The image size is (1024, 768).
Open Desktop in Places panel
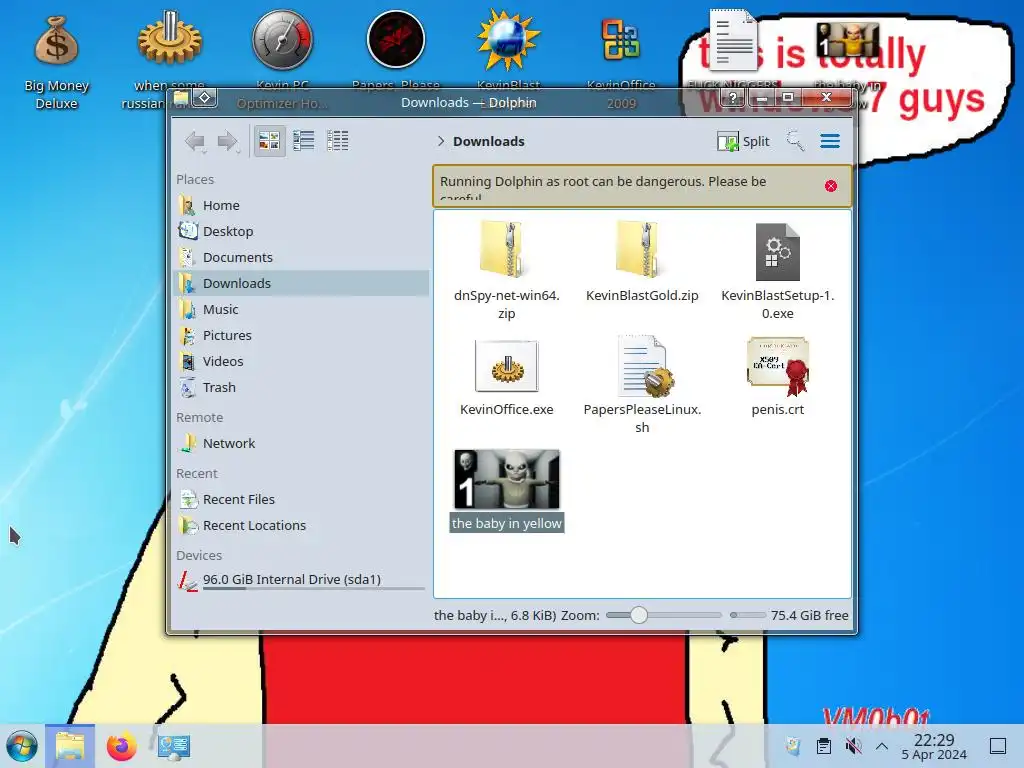(301, 231)
